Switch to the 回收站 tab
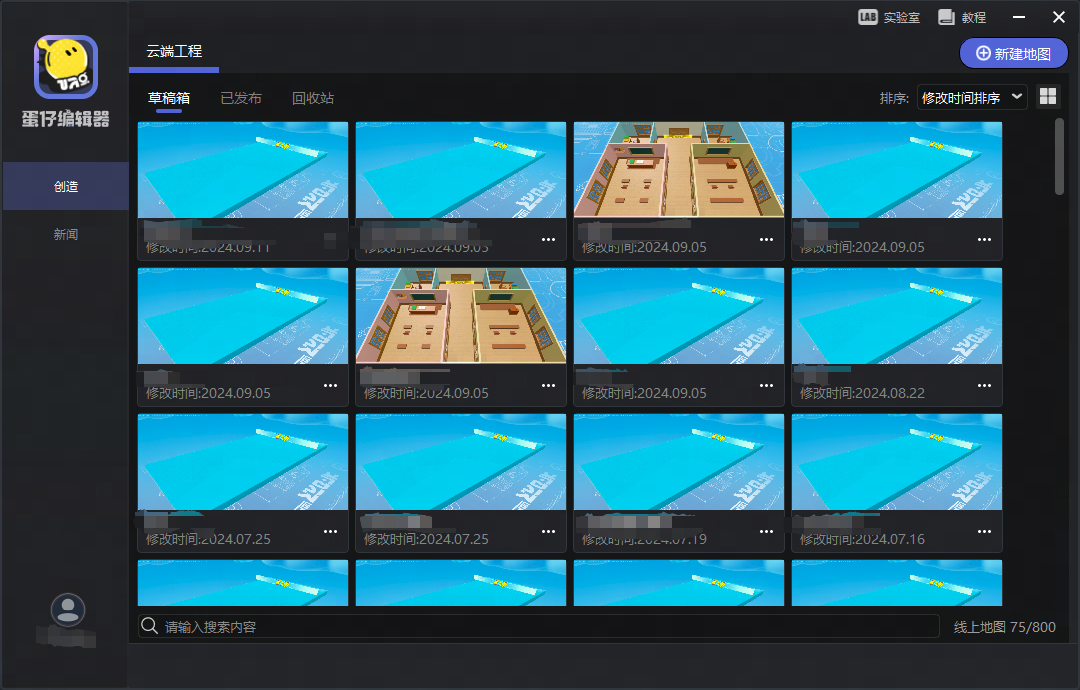Image resolution: width=1080 pixels, height=690 pixels. [313, 98]
